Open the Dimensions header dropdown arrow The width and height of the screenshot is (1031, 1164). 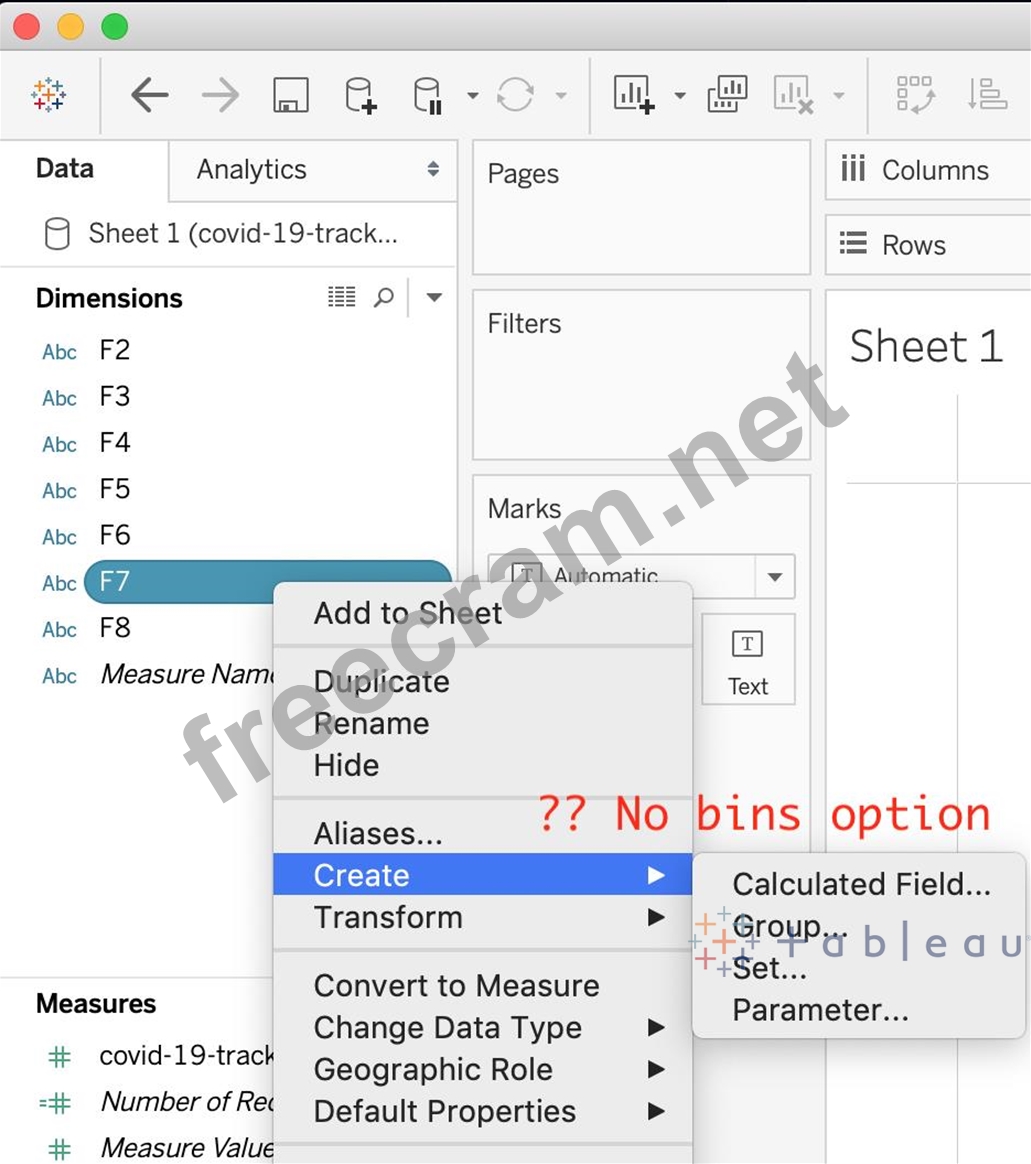click(434, 298)
